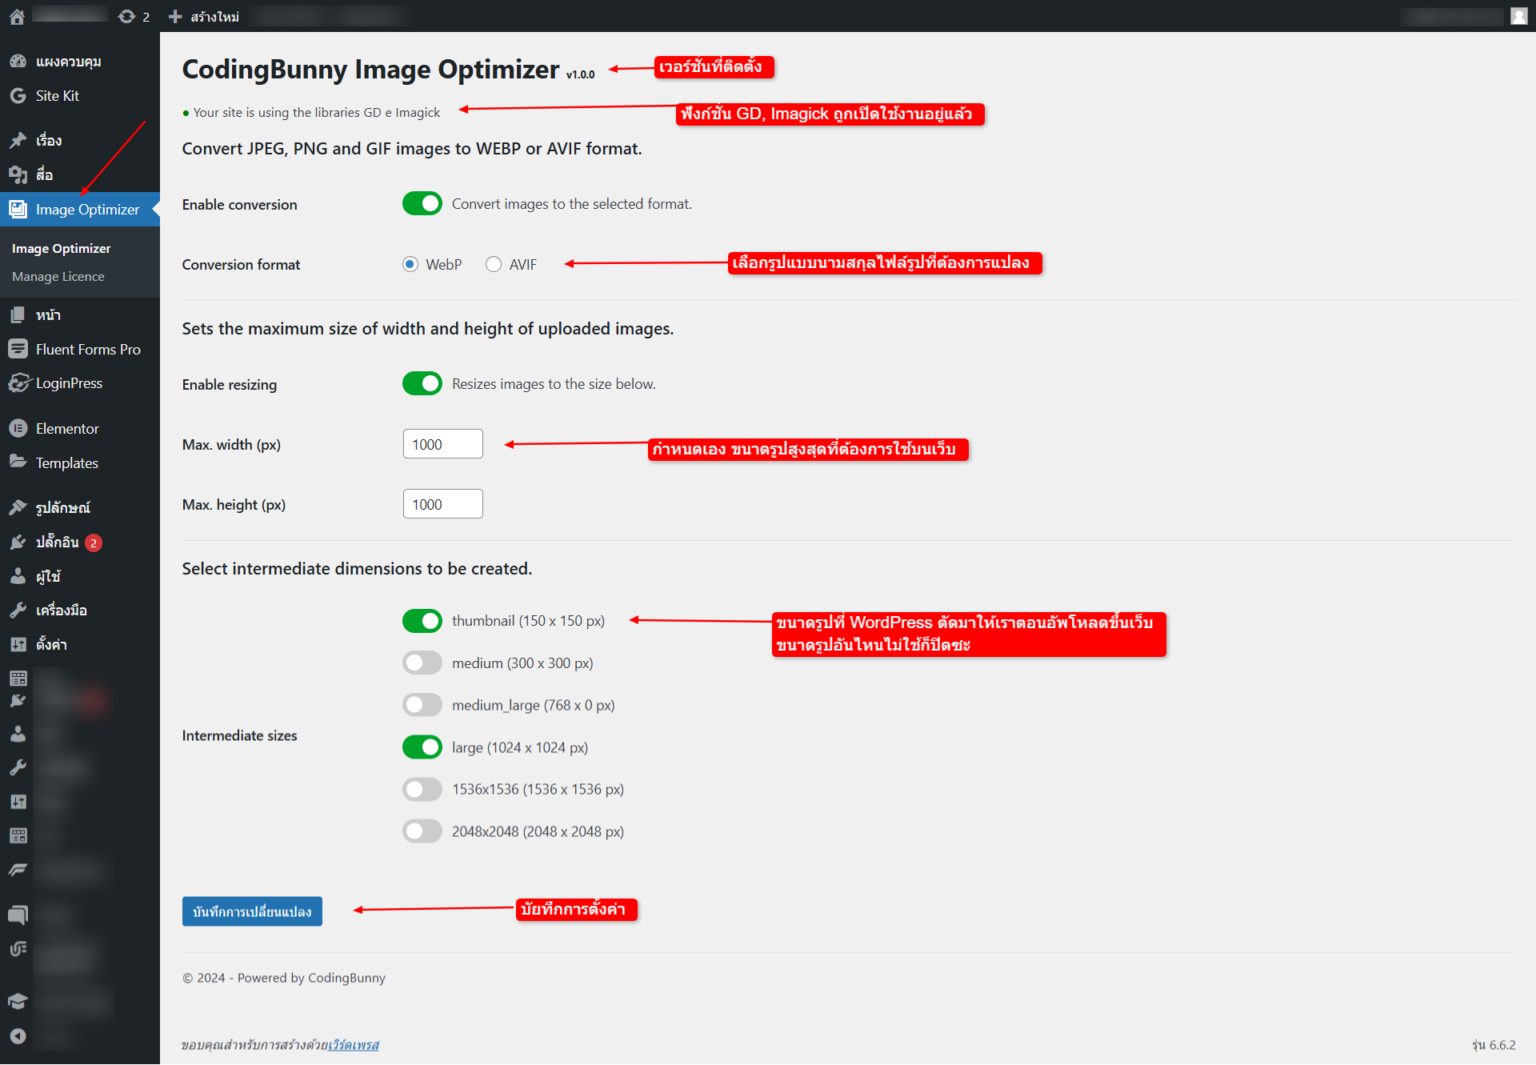Open Manage Licence submenu item
1536x1065 pixels.
(x=58, y=277)
